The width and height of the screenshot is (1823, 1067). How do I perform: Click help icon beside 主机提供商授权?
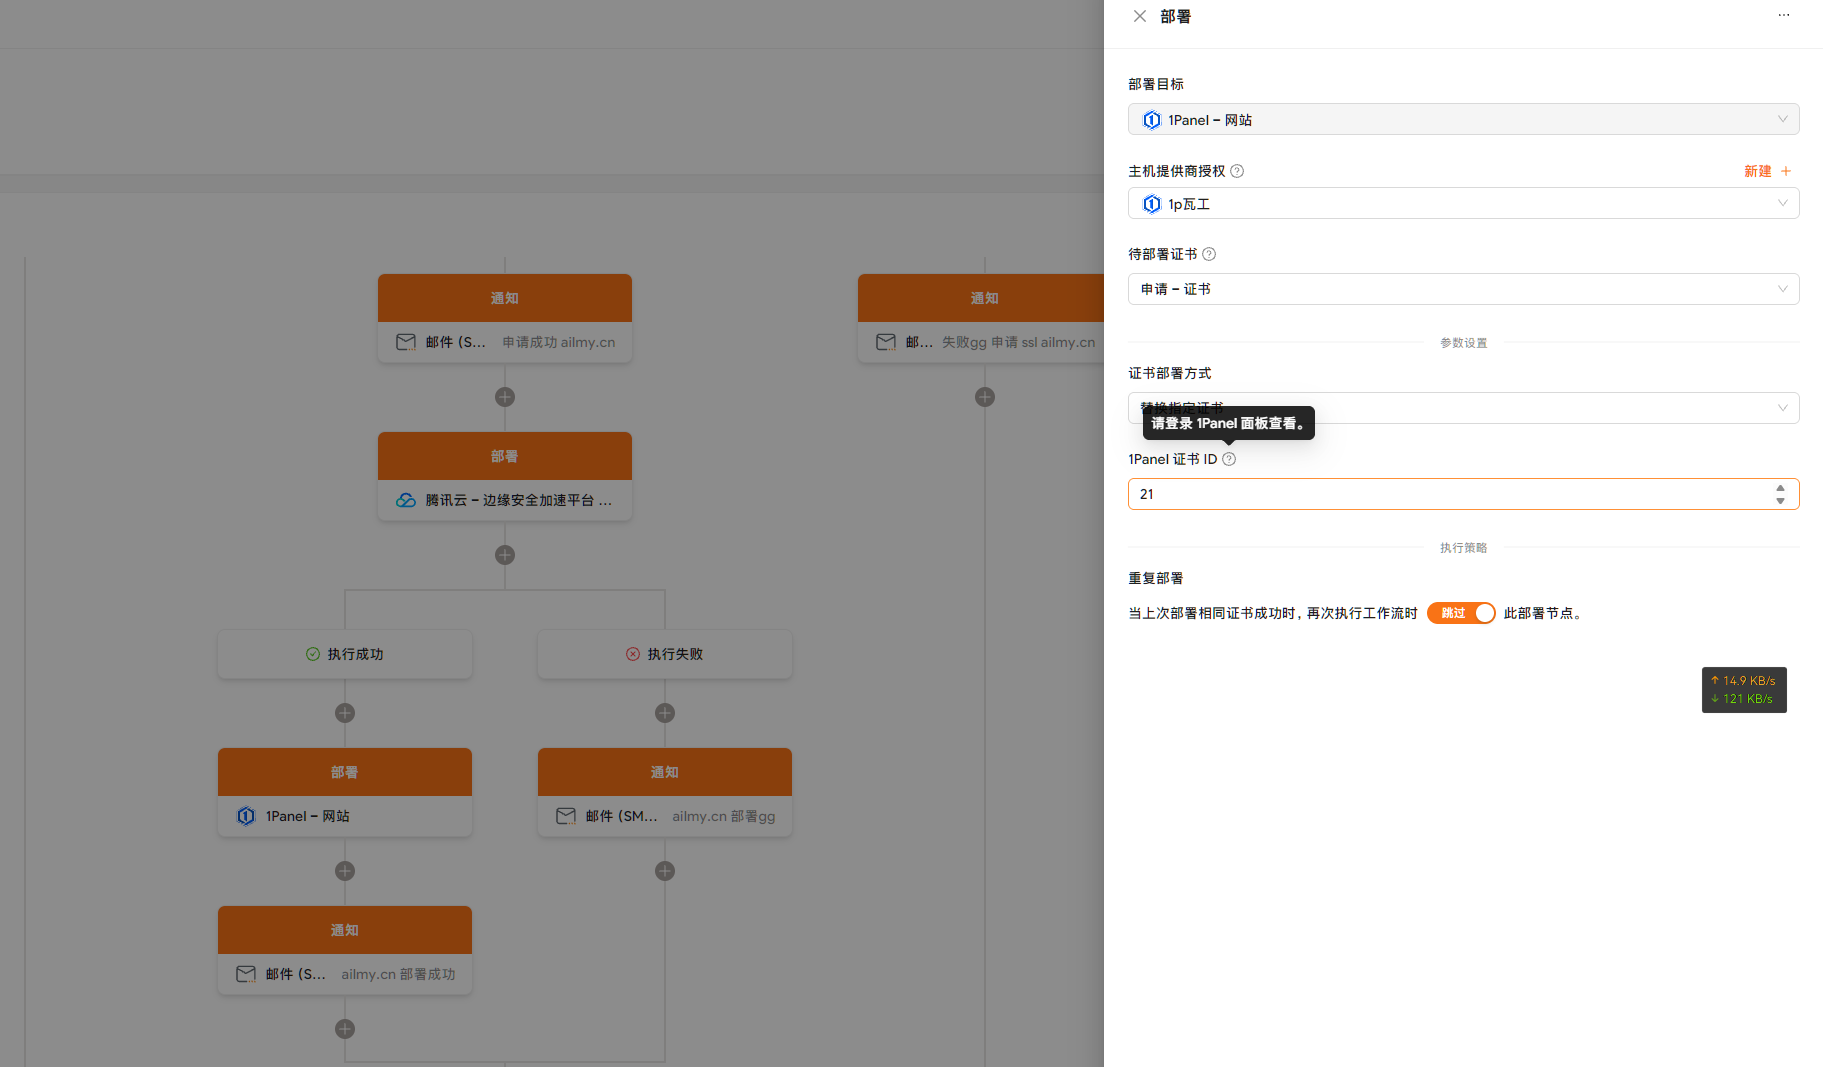click(1237, 171)
